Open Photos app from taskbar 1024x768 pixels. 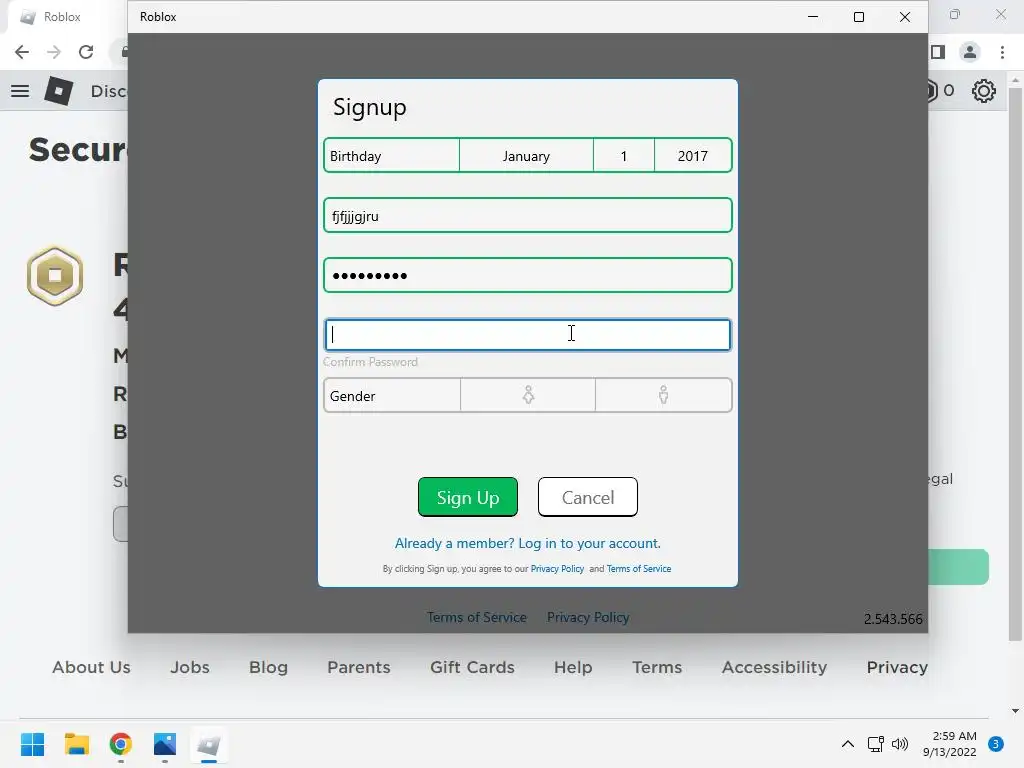165,744
